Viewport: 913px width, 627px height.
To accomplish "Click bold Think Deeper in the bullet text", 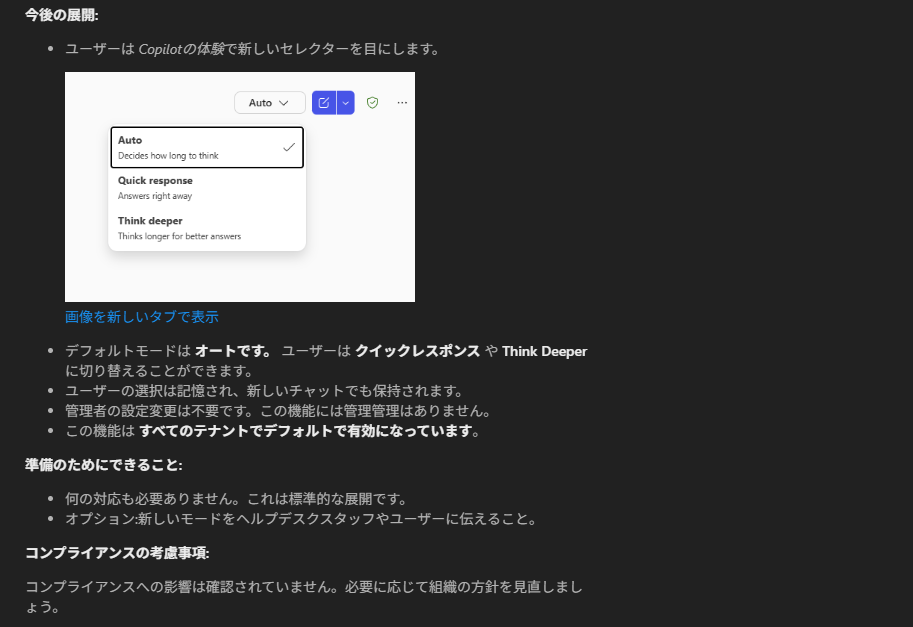I will click(x=544, y=351).
